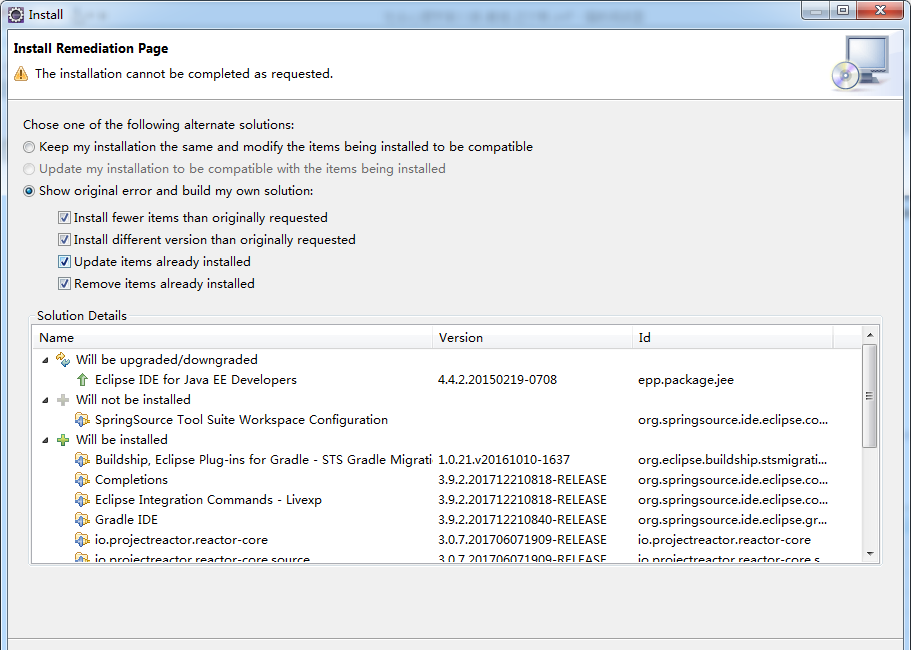The width and height of the screenshot is (911, 650).
Task: Select 'Will be upgraded/downgraded' tree row
Action: [x=167, y=360]
